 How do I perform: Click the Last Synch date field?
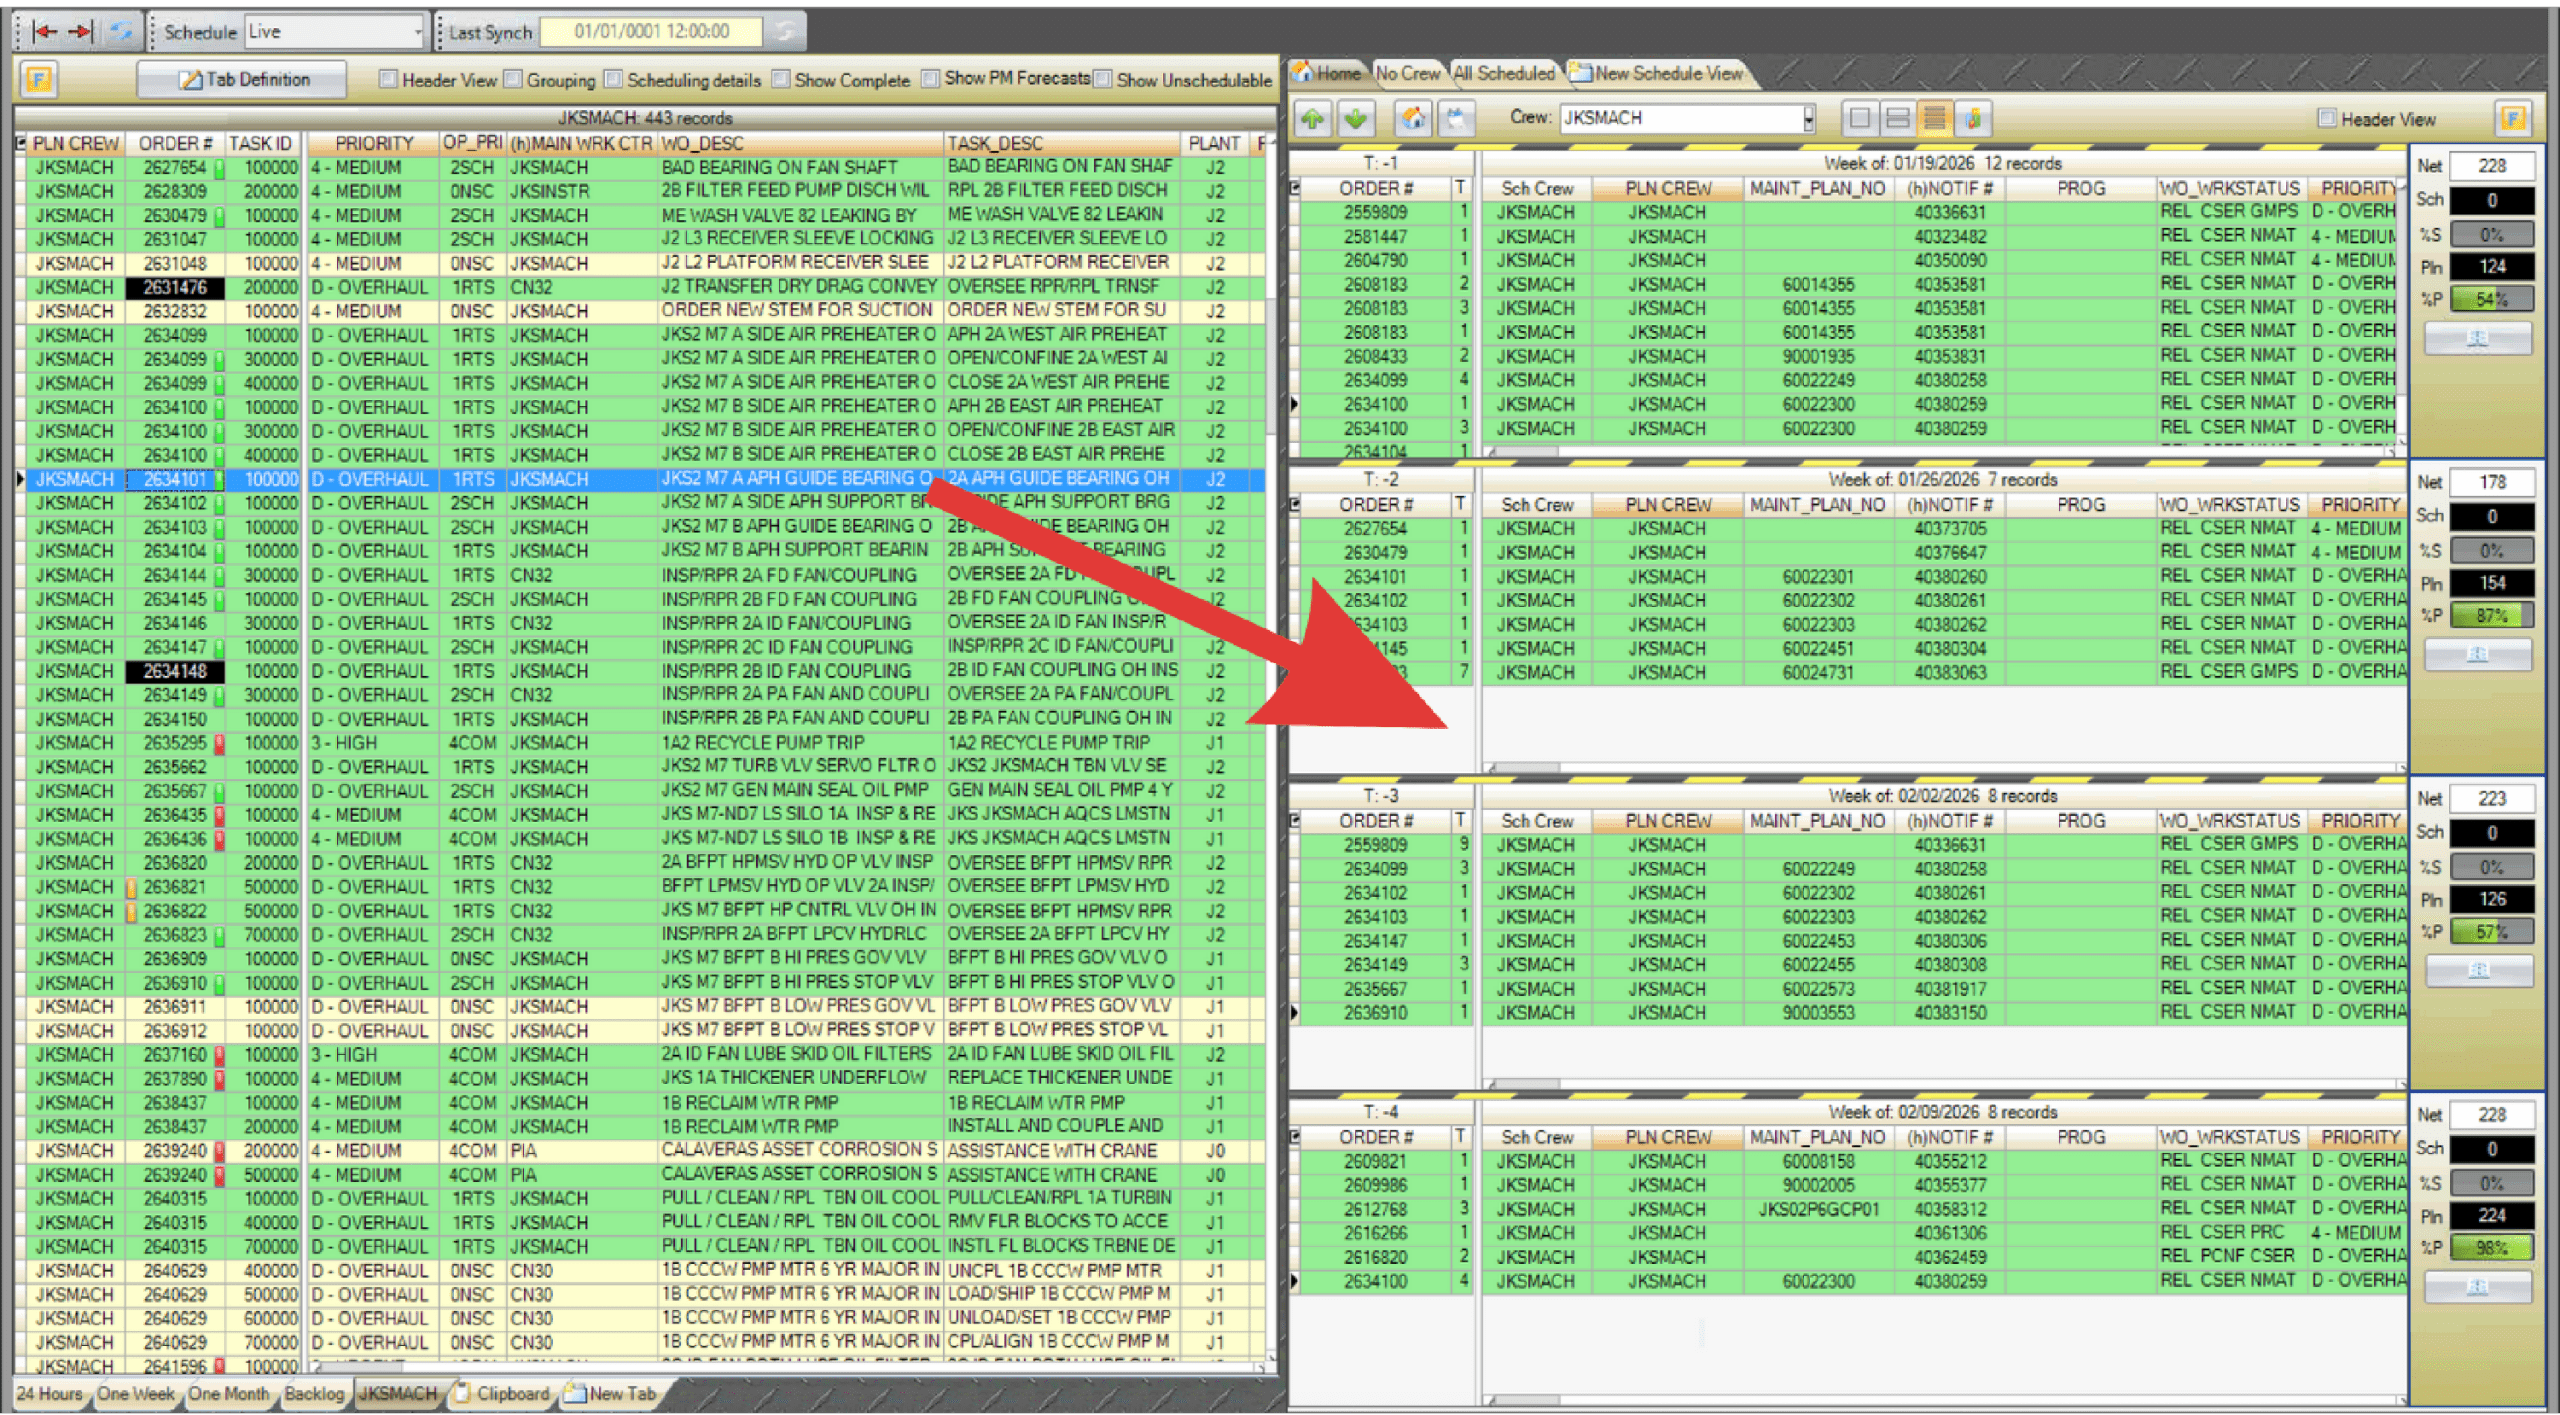pos(651,32)
